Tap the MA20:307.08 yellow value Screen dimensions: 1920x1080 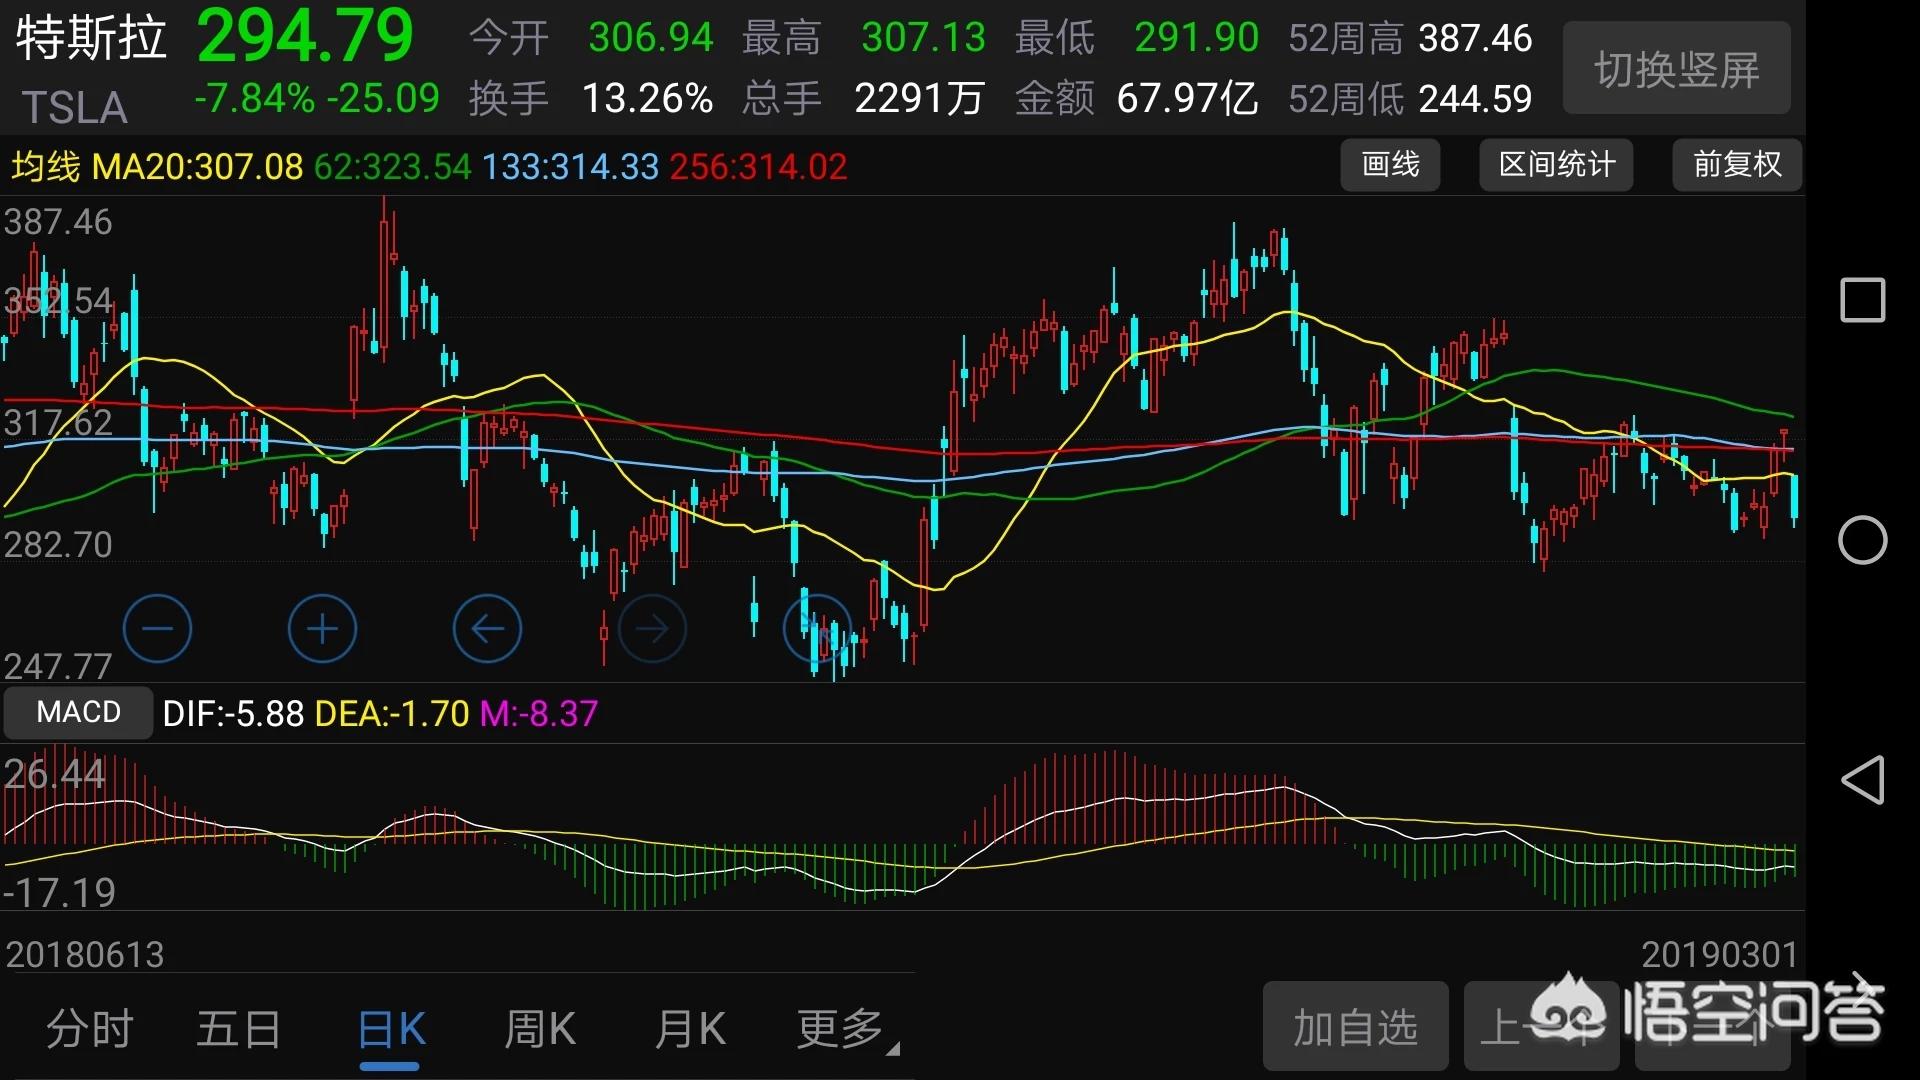(197, 166)
